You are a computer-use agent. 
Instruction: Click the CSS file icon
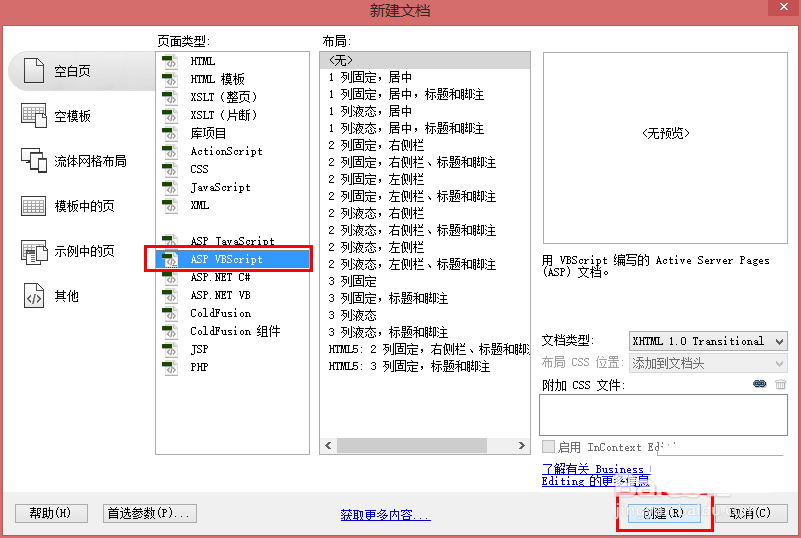170,169
